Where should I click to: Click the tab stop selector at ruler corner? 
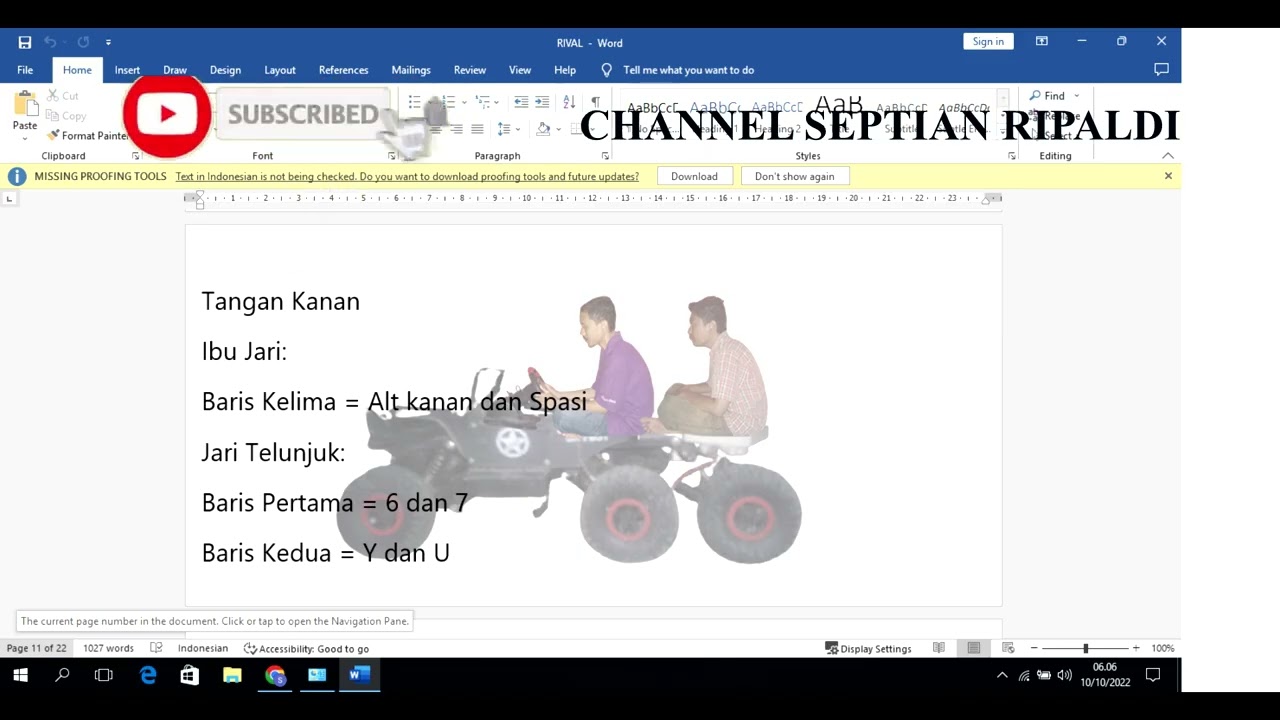(x=9, y=198)
